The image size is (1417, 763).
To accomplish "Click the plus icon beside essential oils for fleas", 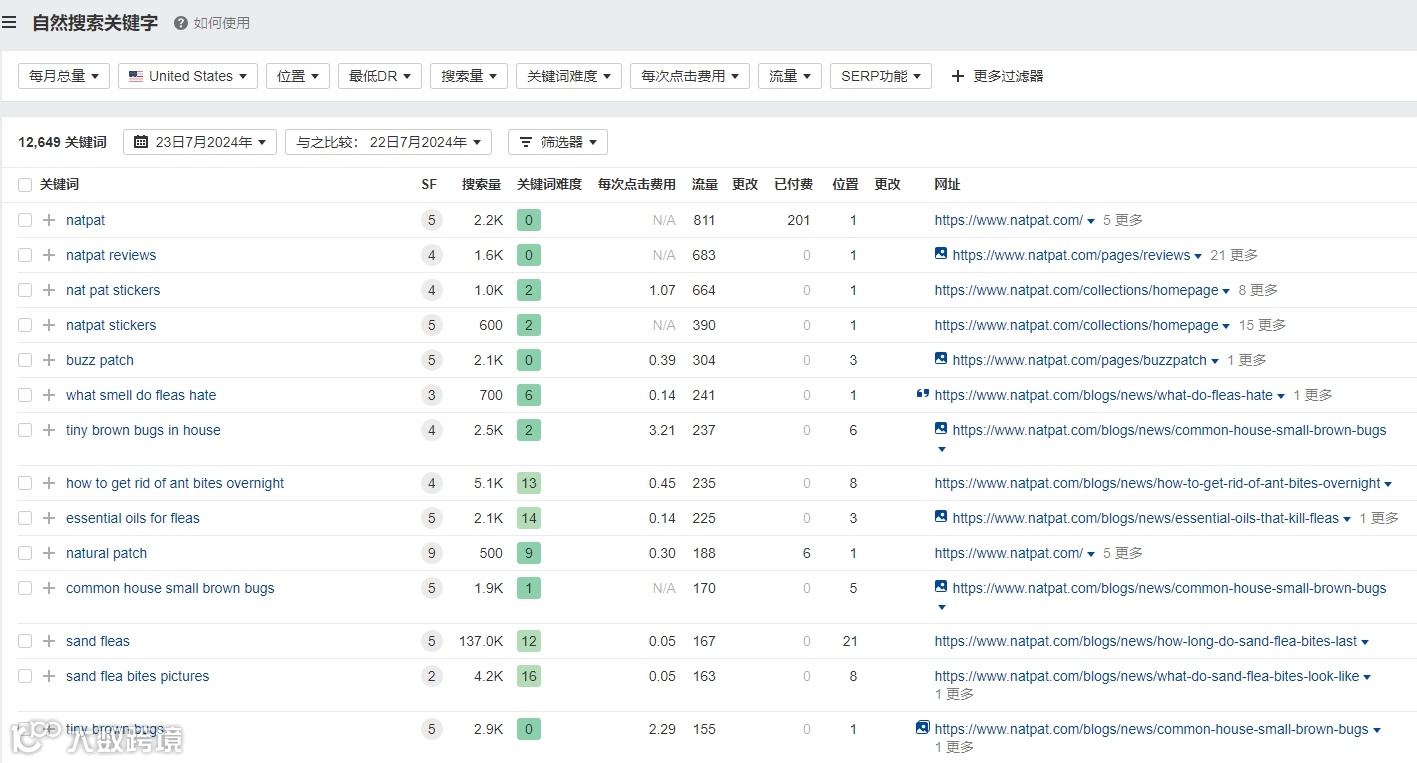I will click(x=49, y=518).
